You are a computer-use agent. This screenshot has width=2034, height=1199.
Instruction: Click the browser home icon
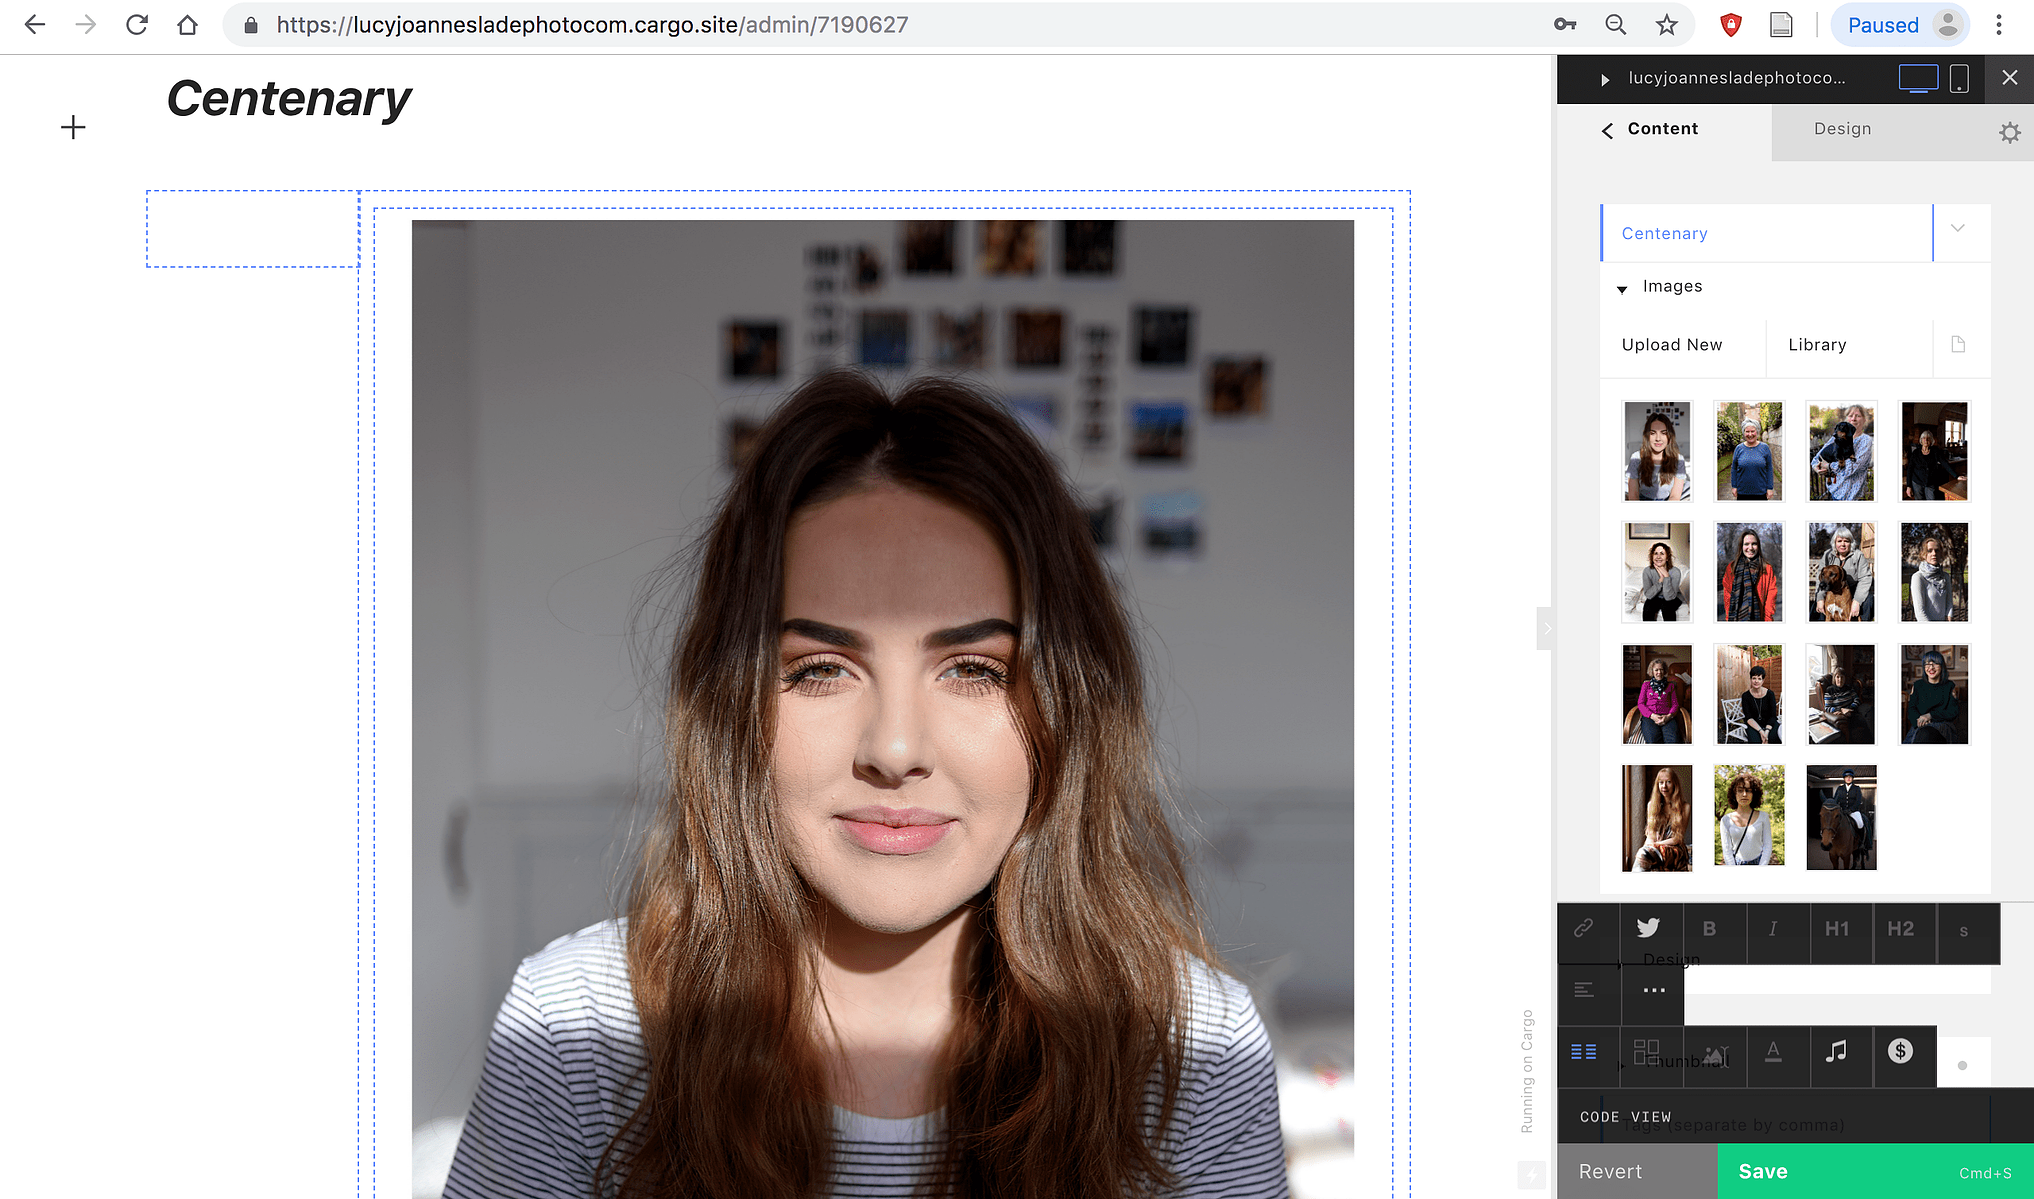point(187,25)
